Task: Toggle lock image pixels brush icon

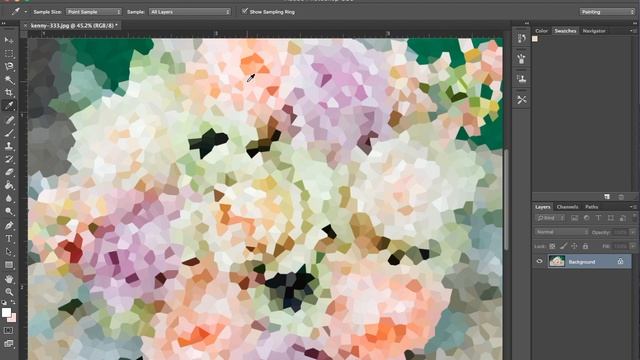Action: point(563,246)
